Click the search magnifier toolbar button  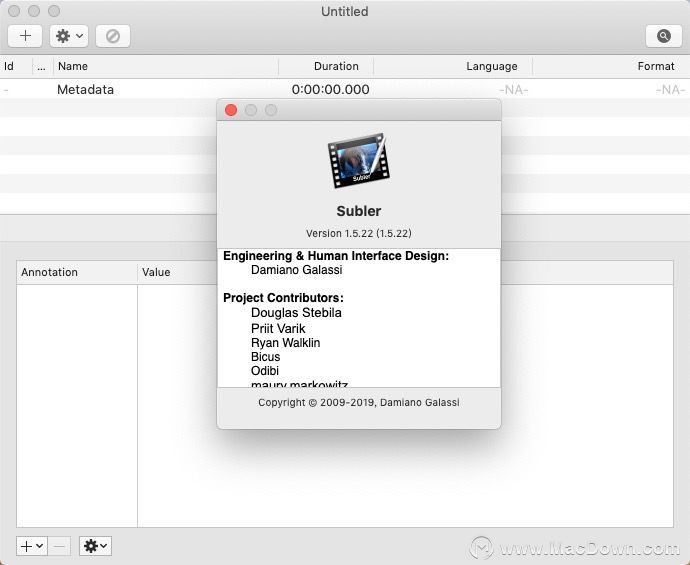663,36
